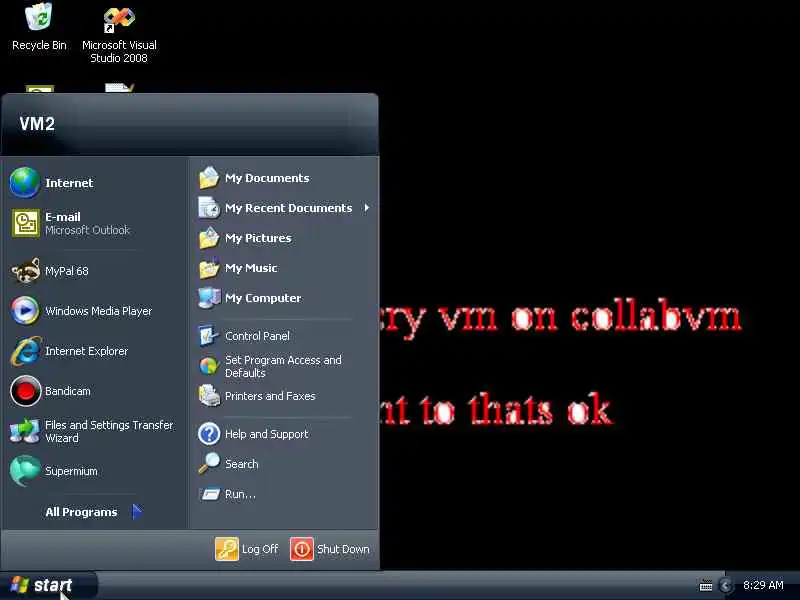Launch the Supermium browser icon
This screenshot has width=800, height=600.
click(24, 471)
